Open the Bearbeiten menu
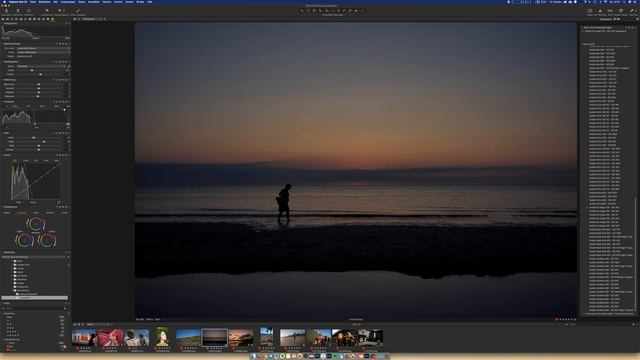The height and width of the screenshot is (360, 640). click(x=44, y=2)
